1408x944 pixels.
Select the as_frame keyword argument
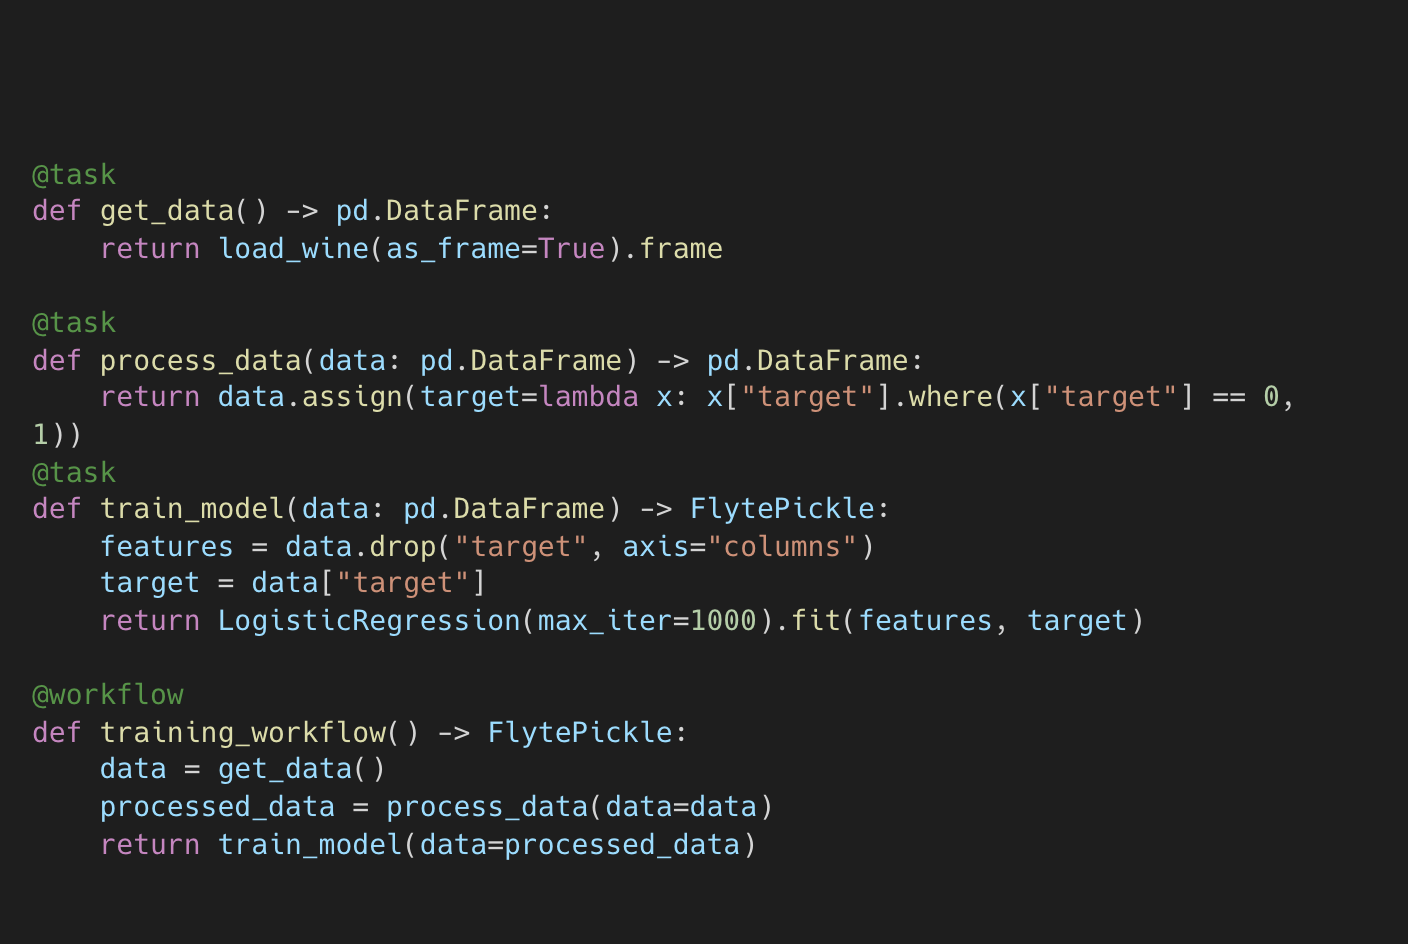[453, 249]
